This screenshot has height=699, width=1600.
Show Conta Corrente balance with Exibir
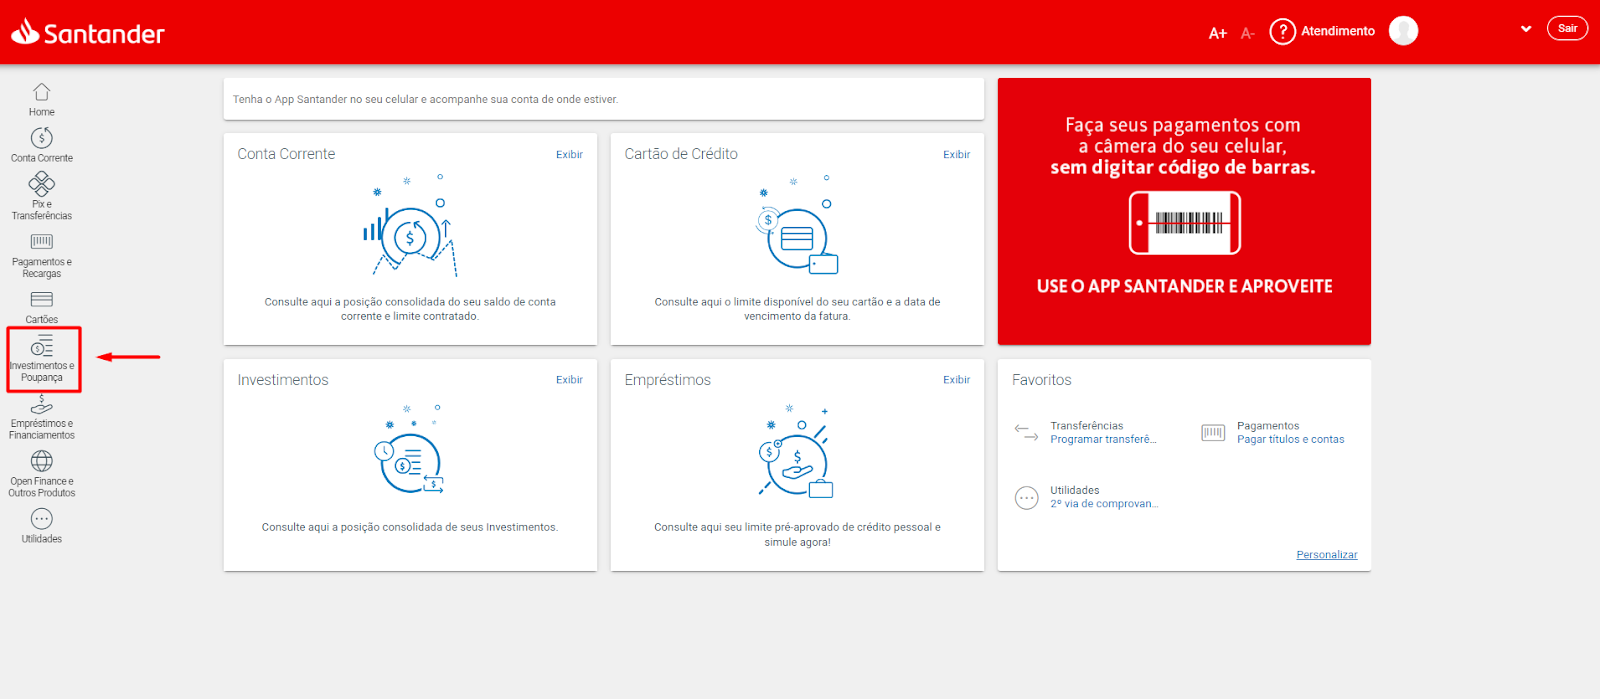(569, 154)
